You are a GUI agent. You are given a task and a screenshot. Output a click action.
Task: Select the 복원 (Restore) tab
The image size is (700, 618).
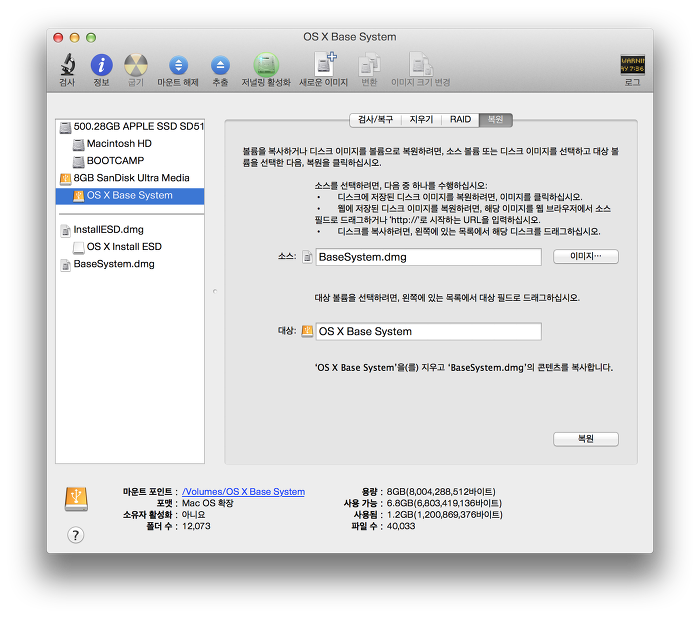click(x=496, y=120)
